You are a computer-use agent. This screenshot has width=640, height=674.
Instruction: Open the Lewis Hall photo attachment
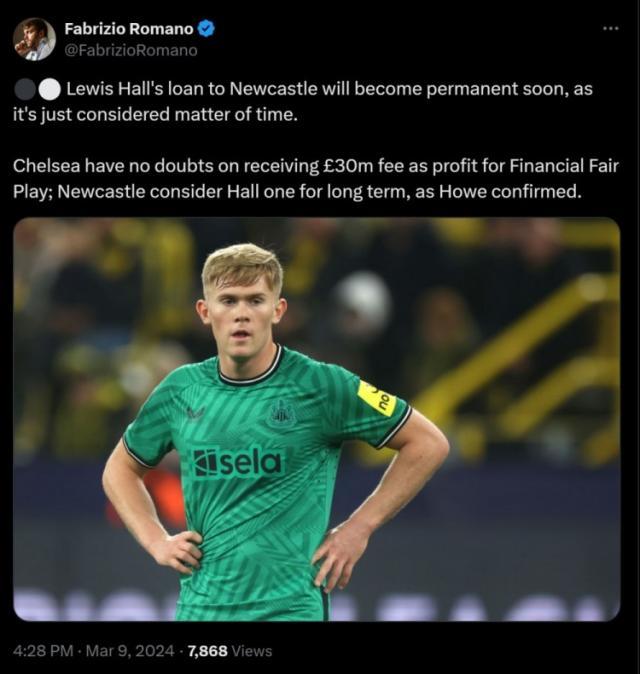pos(316,419)
